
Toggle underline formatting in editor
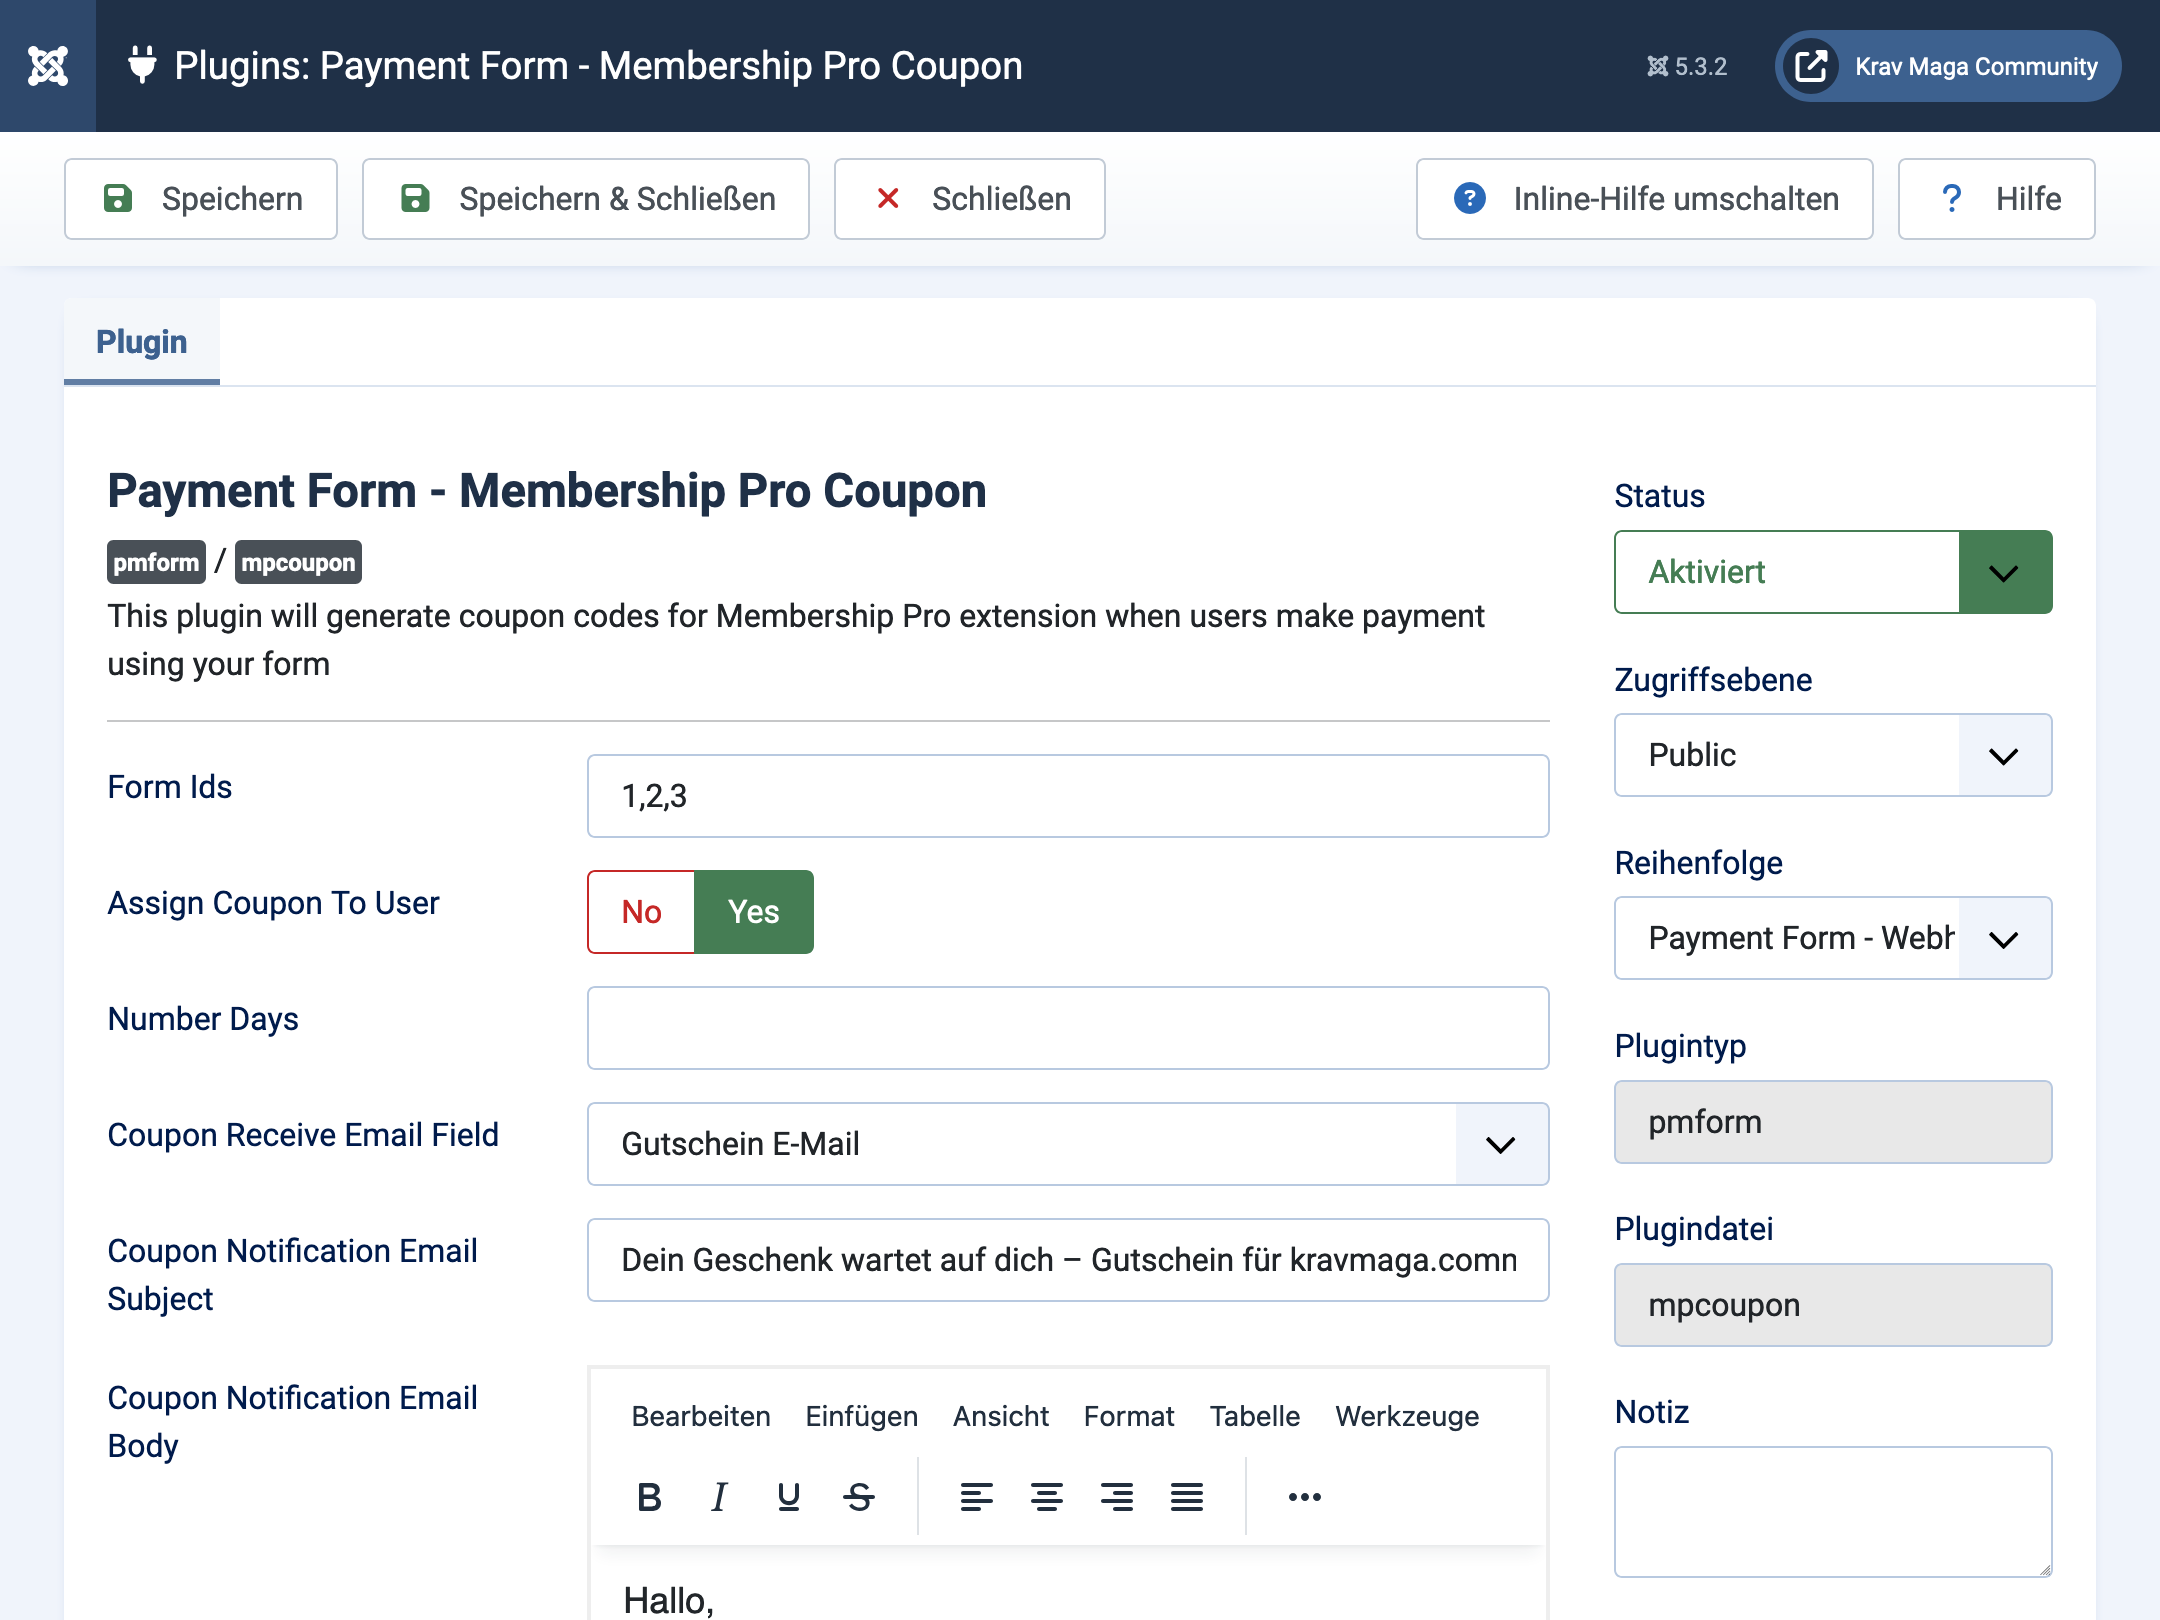(x=789, y=1497)
